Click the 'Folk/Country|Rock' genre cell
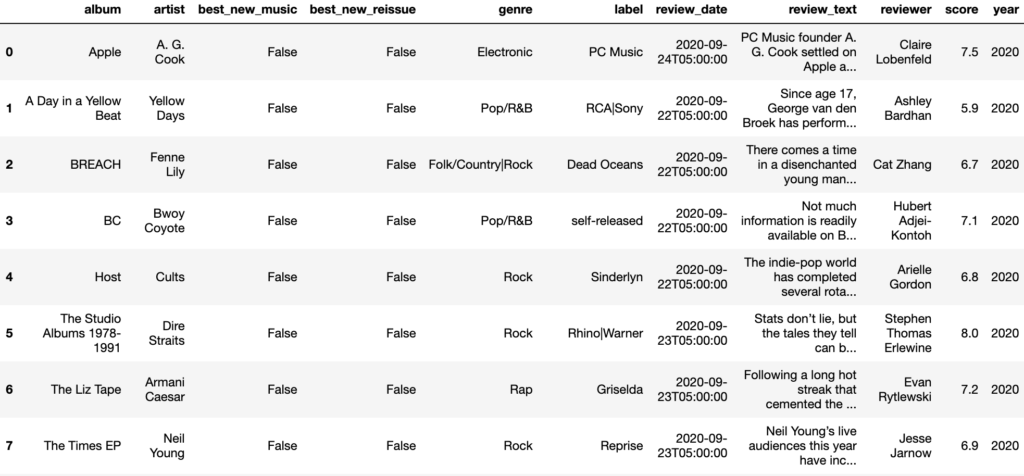1024x476 pixels. point(480,164)
